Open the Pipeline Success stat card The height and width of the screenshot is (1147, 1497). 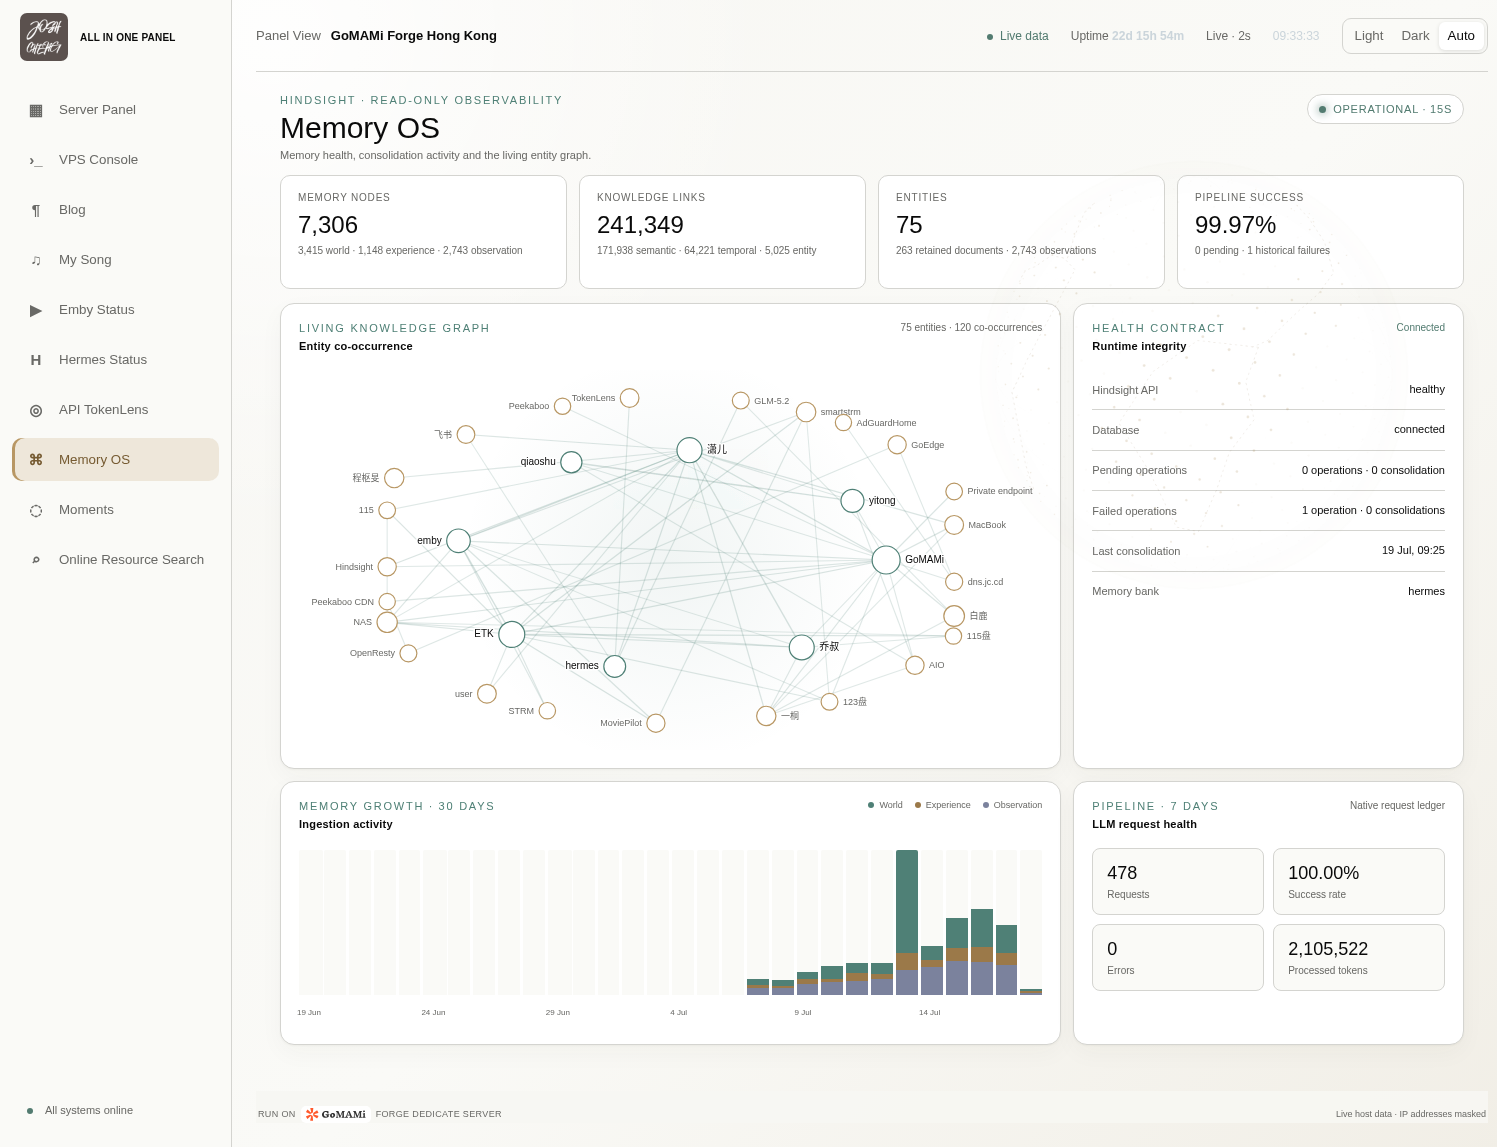tap(1320, 232)
